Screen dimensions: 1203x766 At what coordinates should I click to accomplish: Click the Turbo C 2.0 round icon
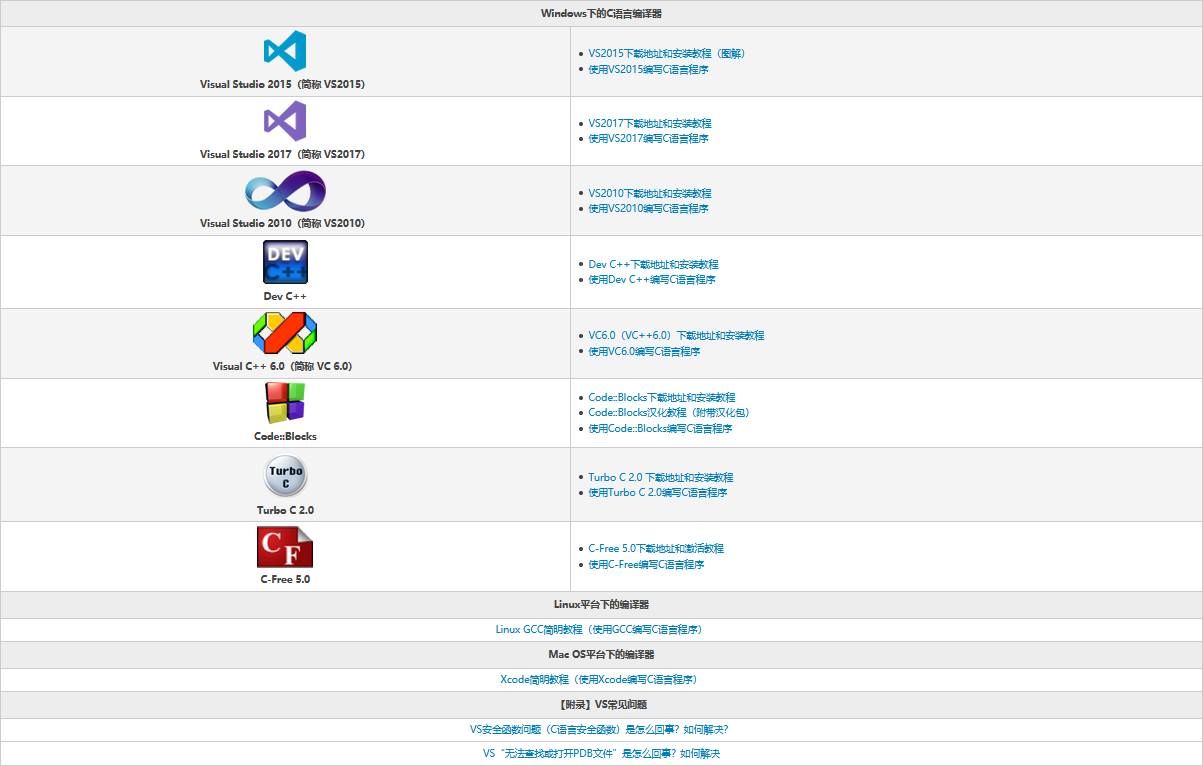tap(285, 474)
